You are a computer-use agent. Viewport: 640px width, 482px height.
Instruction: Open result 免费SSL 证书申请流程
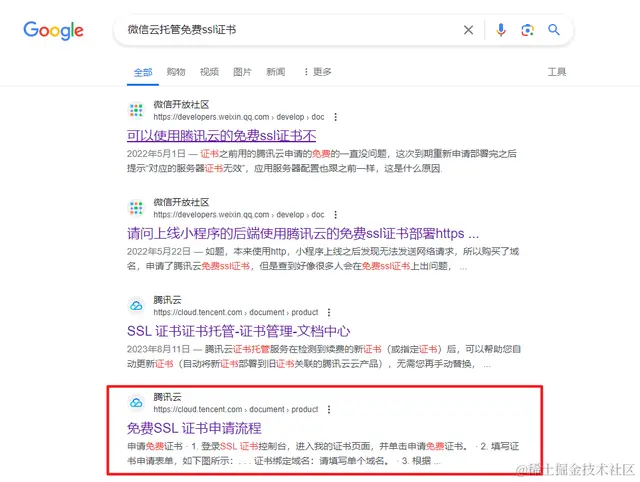pos(194,428)
